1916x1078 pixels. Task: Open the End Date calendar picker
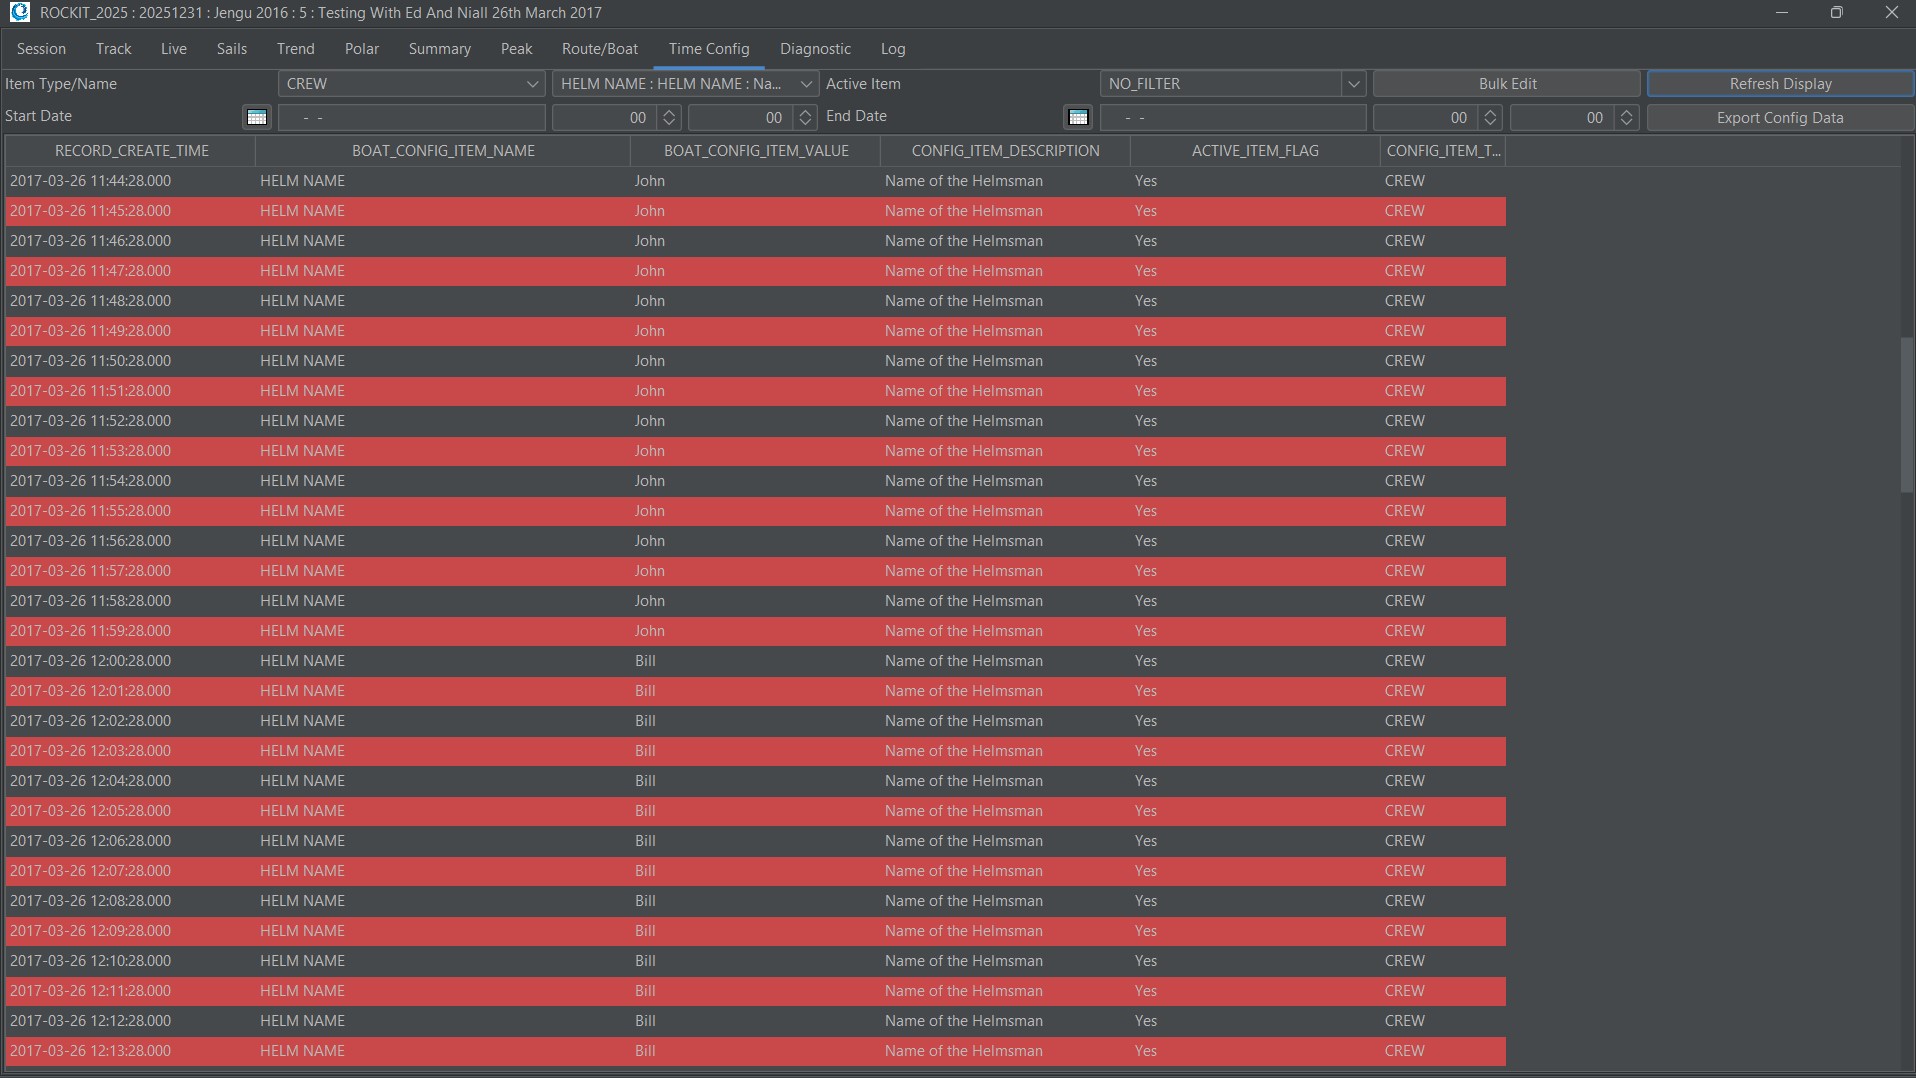1078,118
